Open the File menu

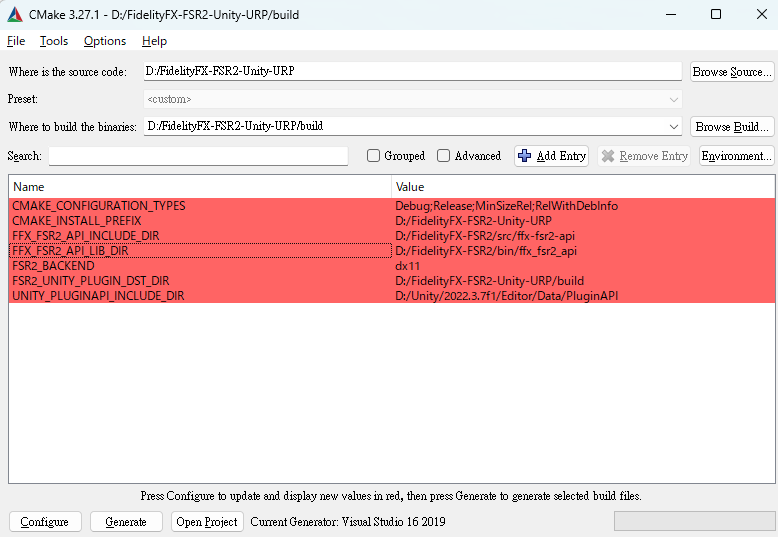[x=16, y=41]
